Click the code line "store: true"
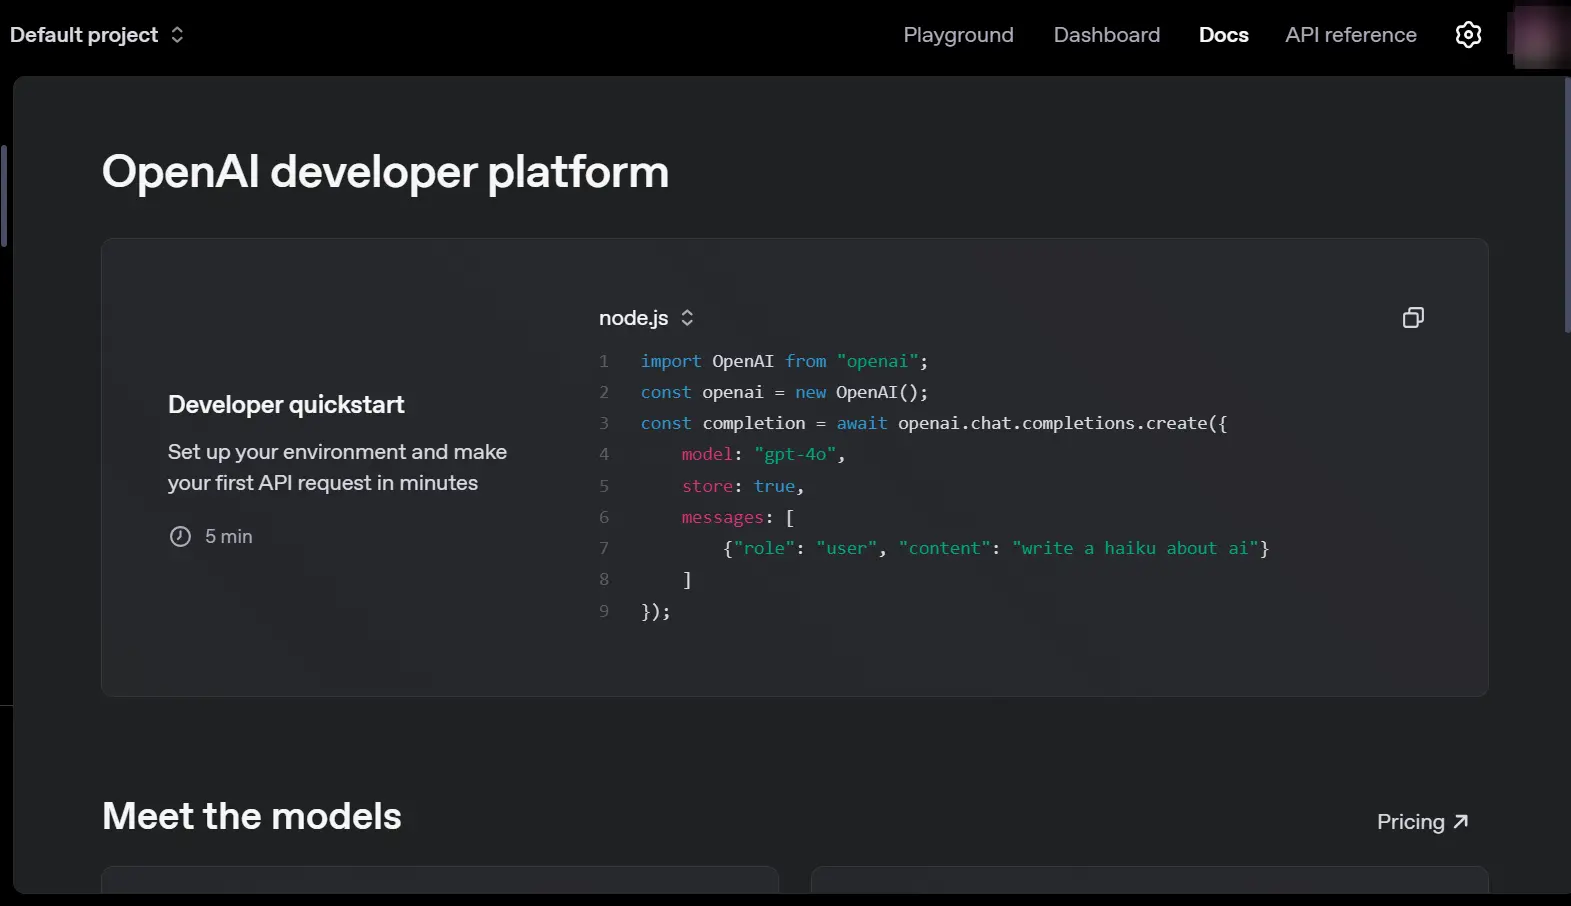Viewport: 1571px width, 906px height. coord(742,486)
